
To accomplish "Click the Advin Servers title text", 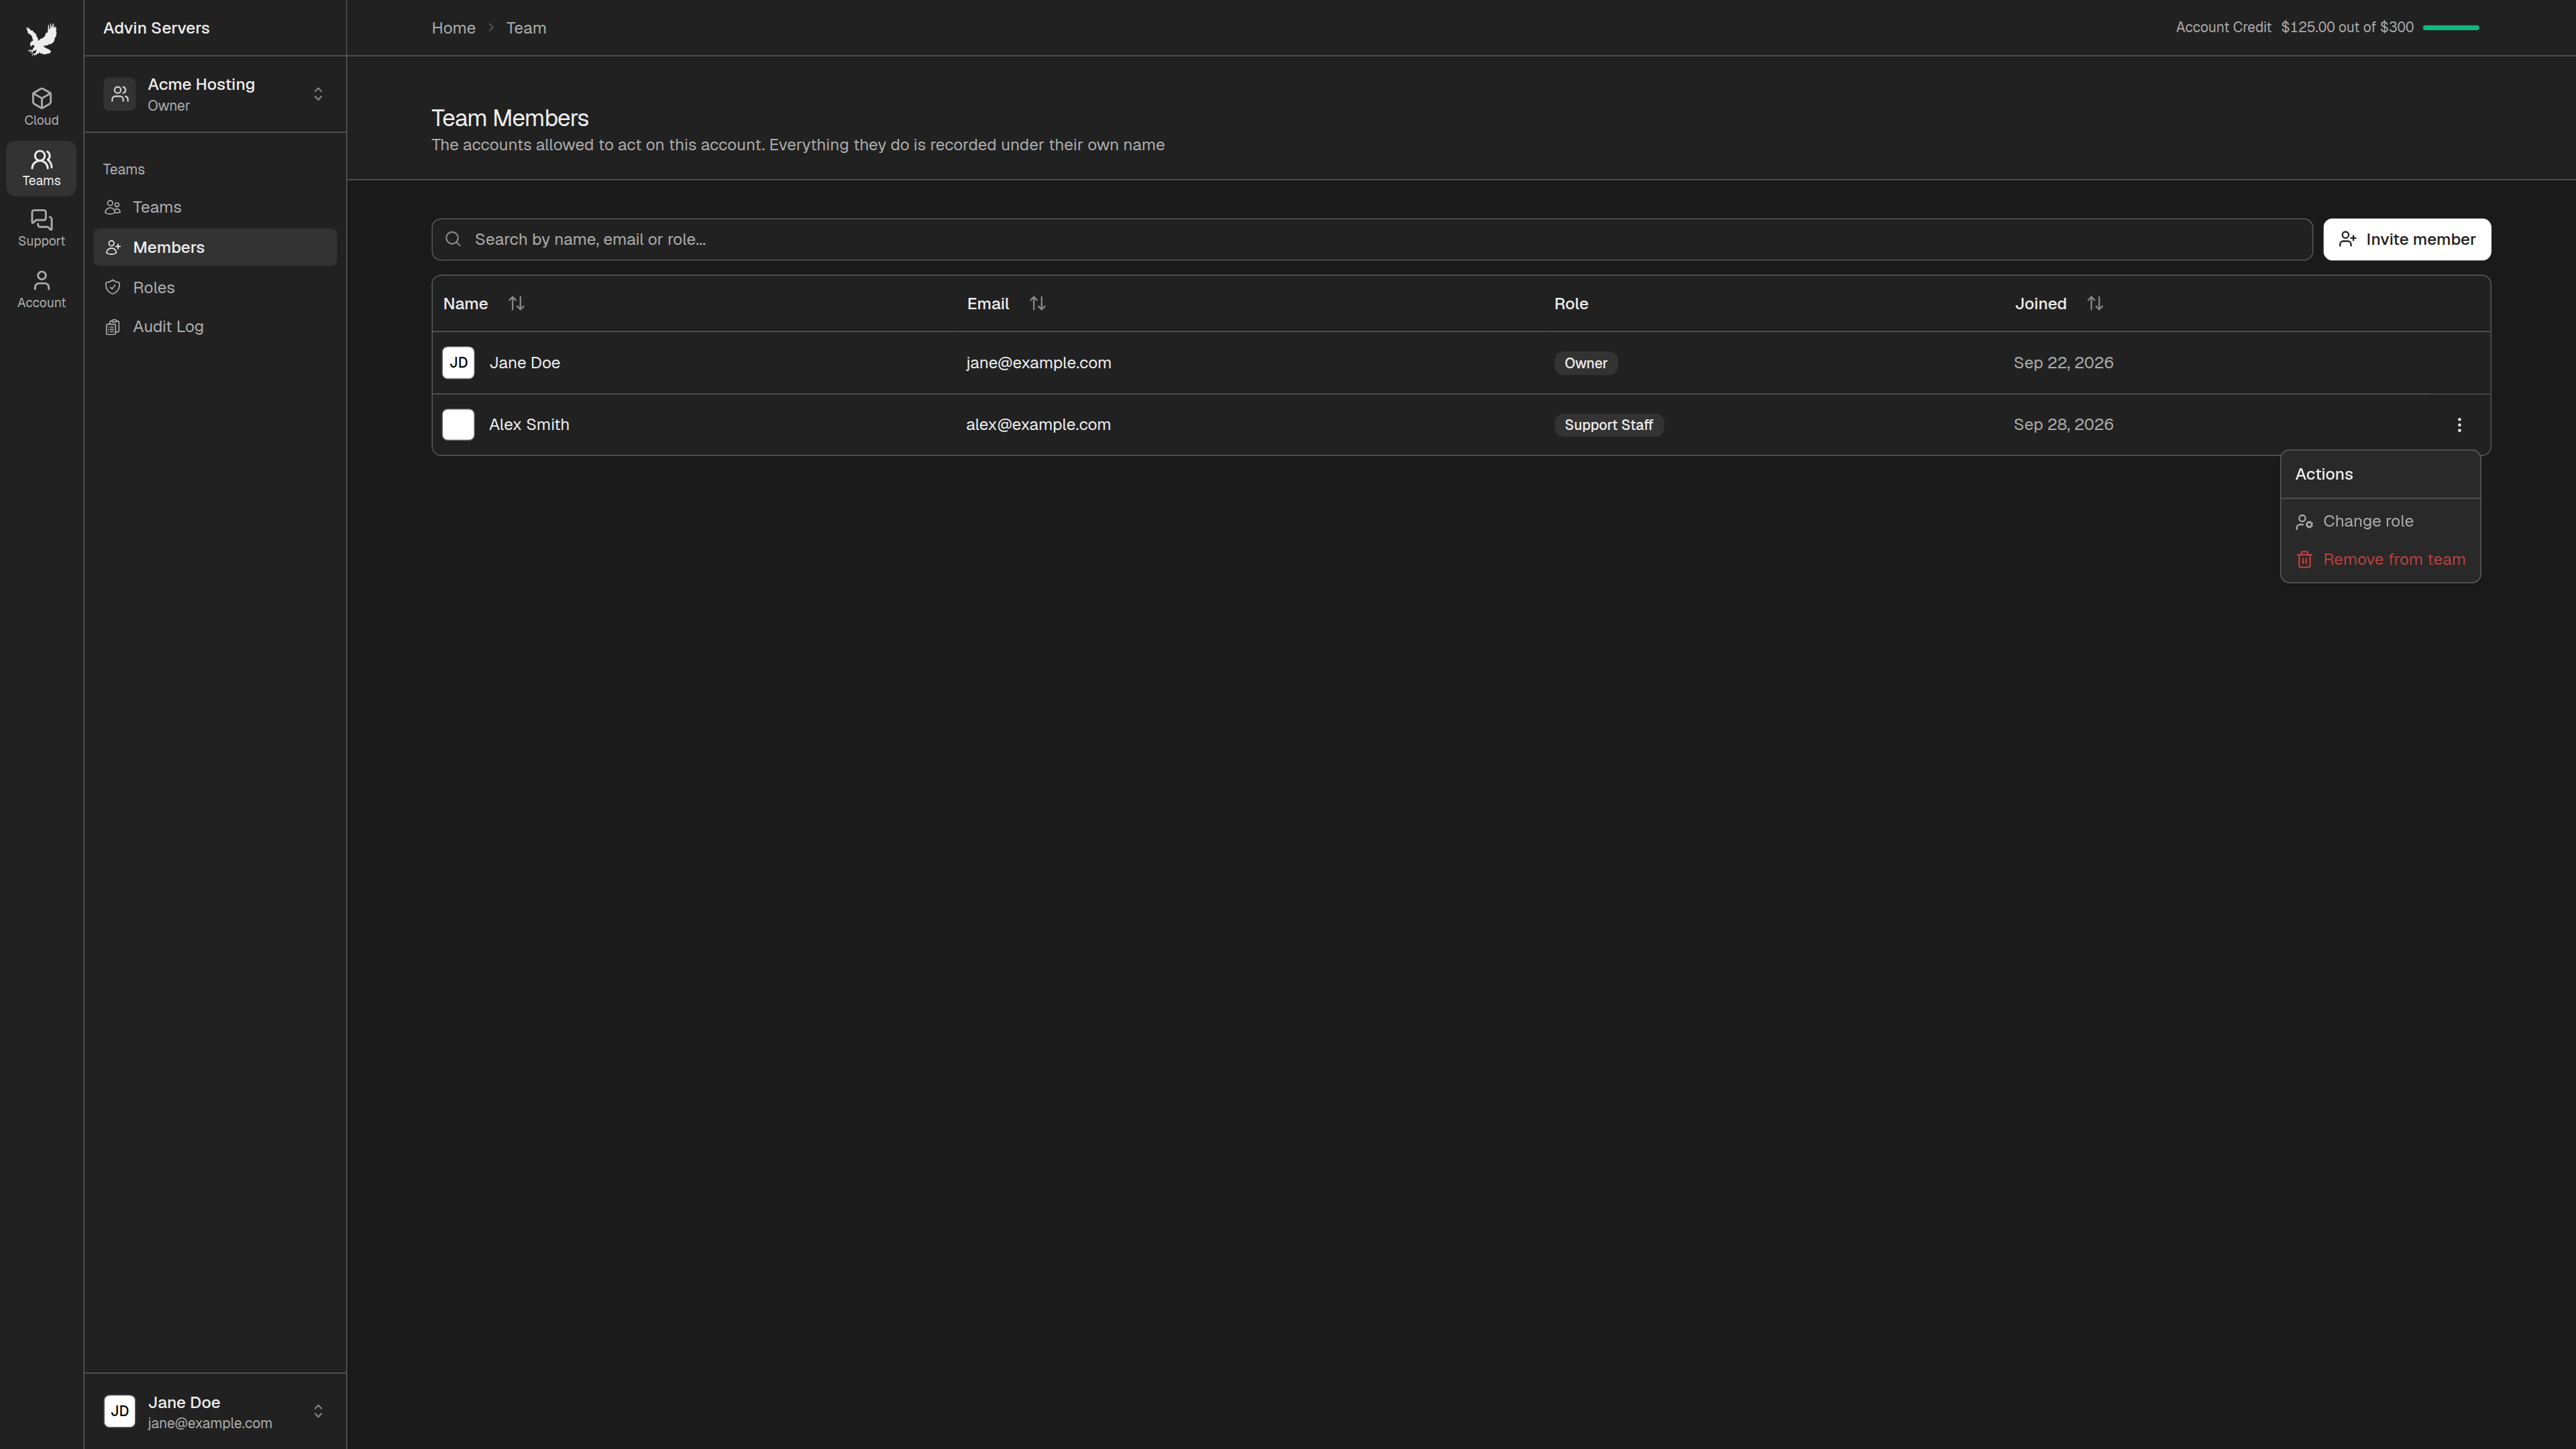I will coord(156,28).
